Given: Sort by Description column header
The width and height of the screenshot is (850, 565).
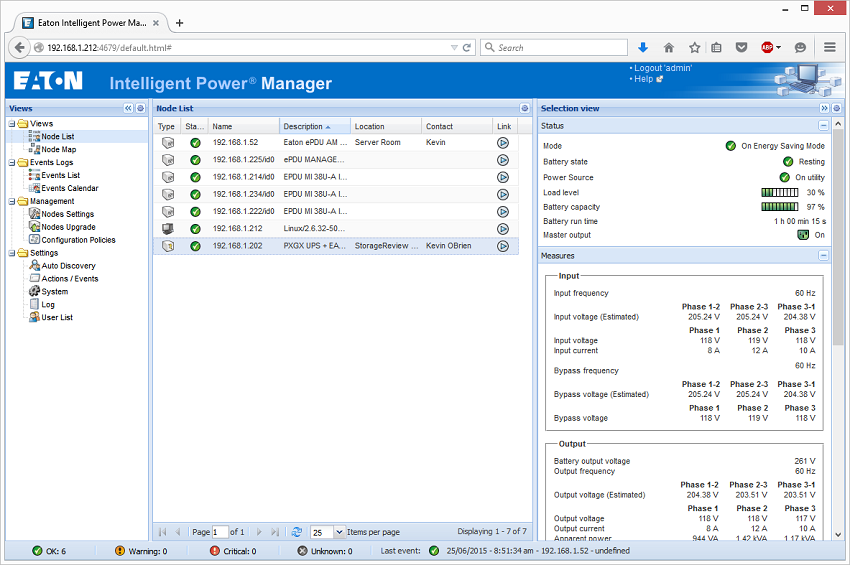Looking at the screenshot, I should tap(314, 126).
